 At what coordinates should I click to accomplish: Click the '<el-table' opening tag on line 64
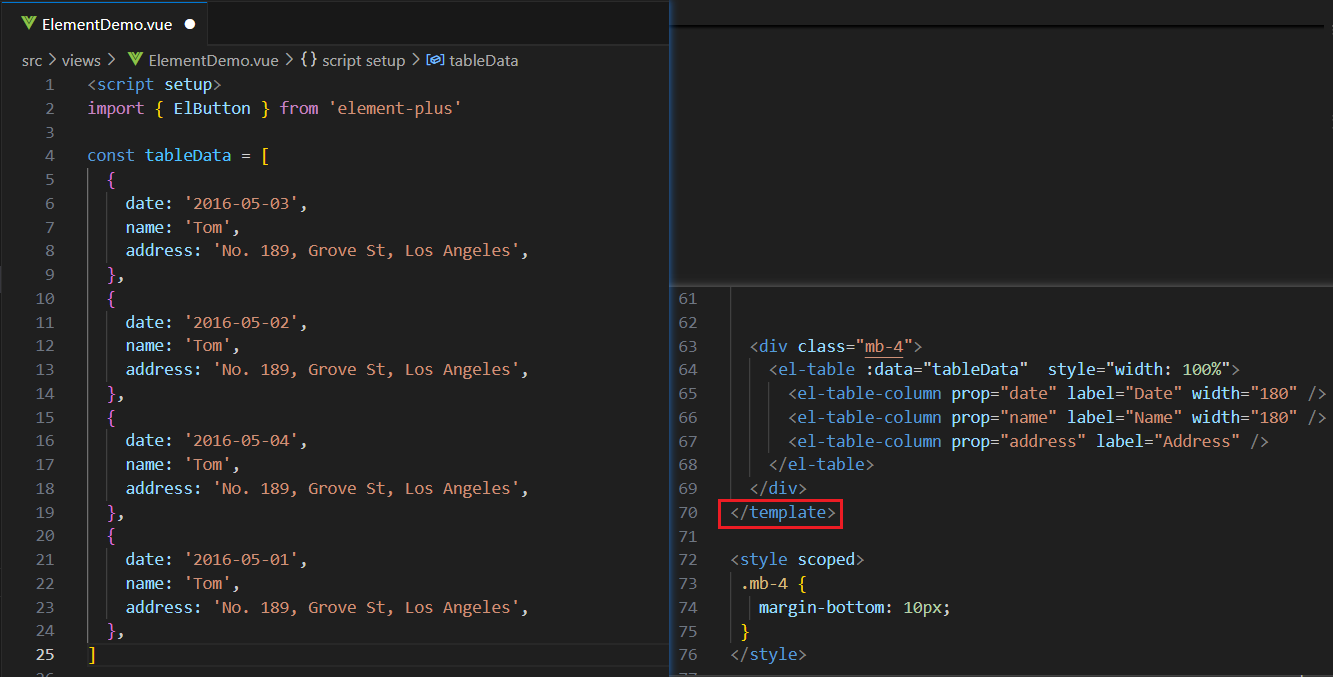[x=812, y=370]
